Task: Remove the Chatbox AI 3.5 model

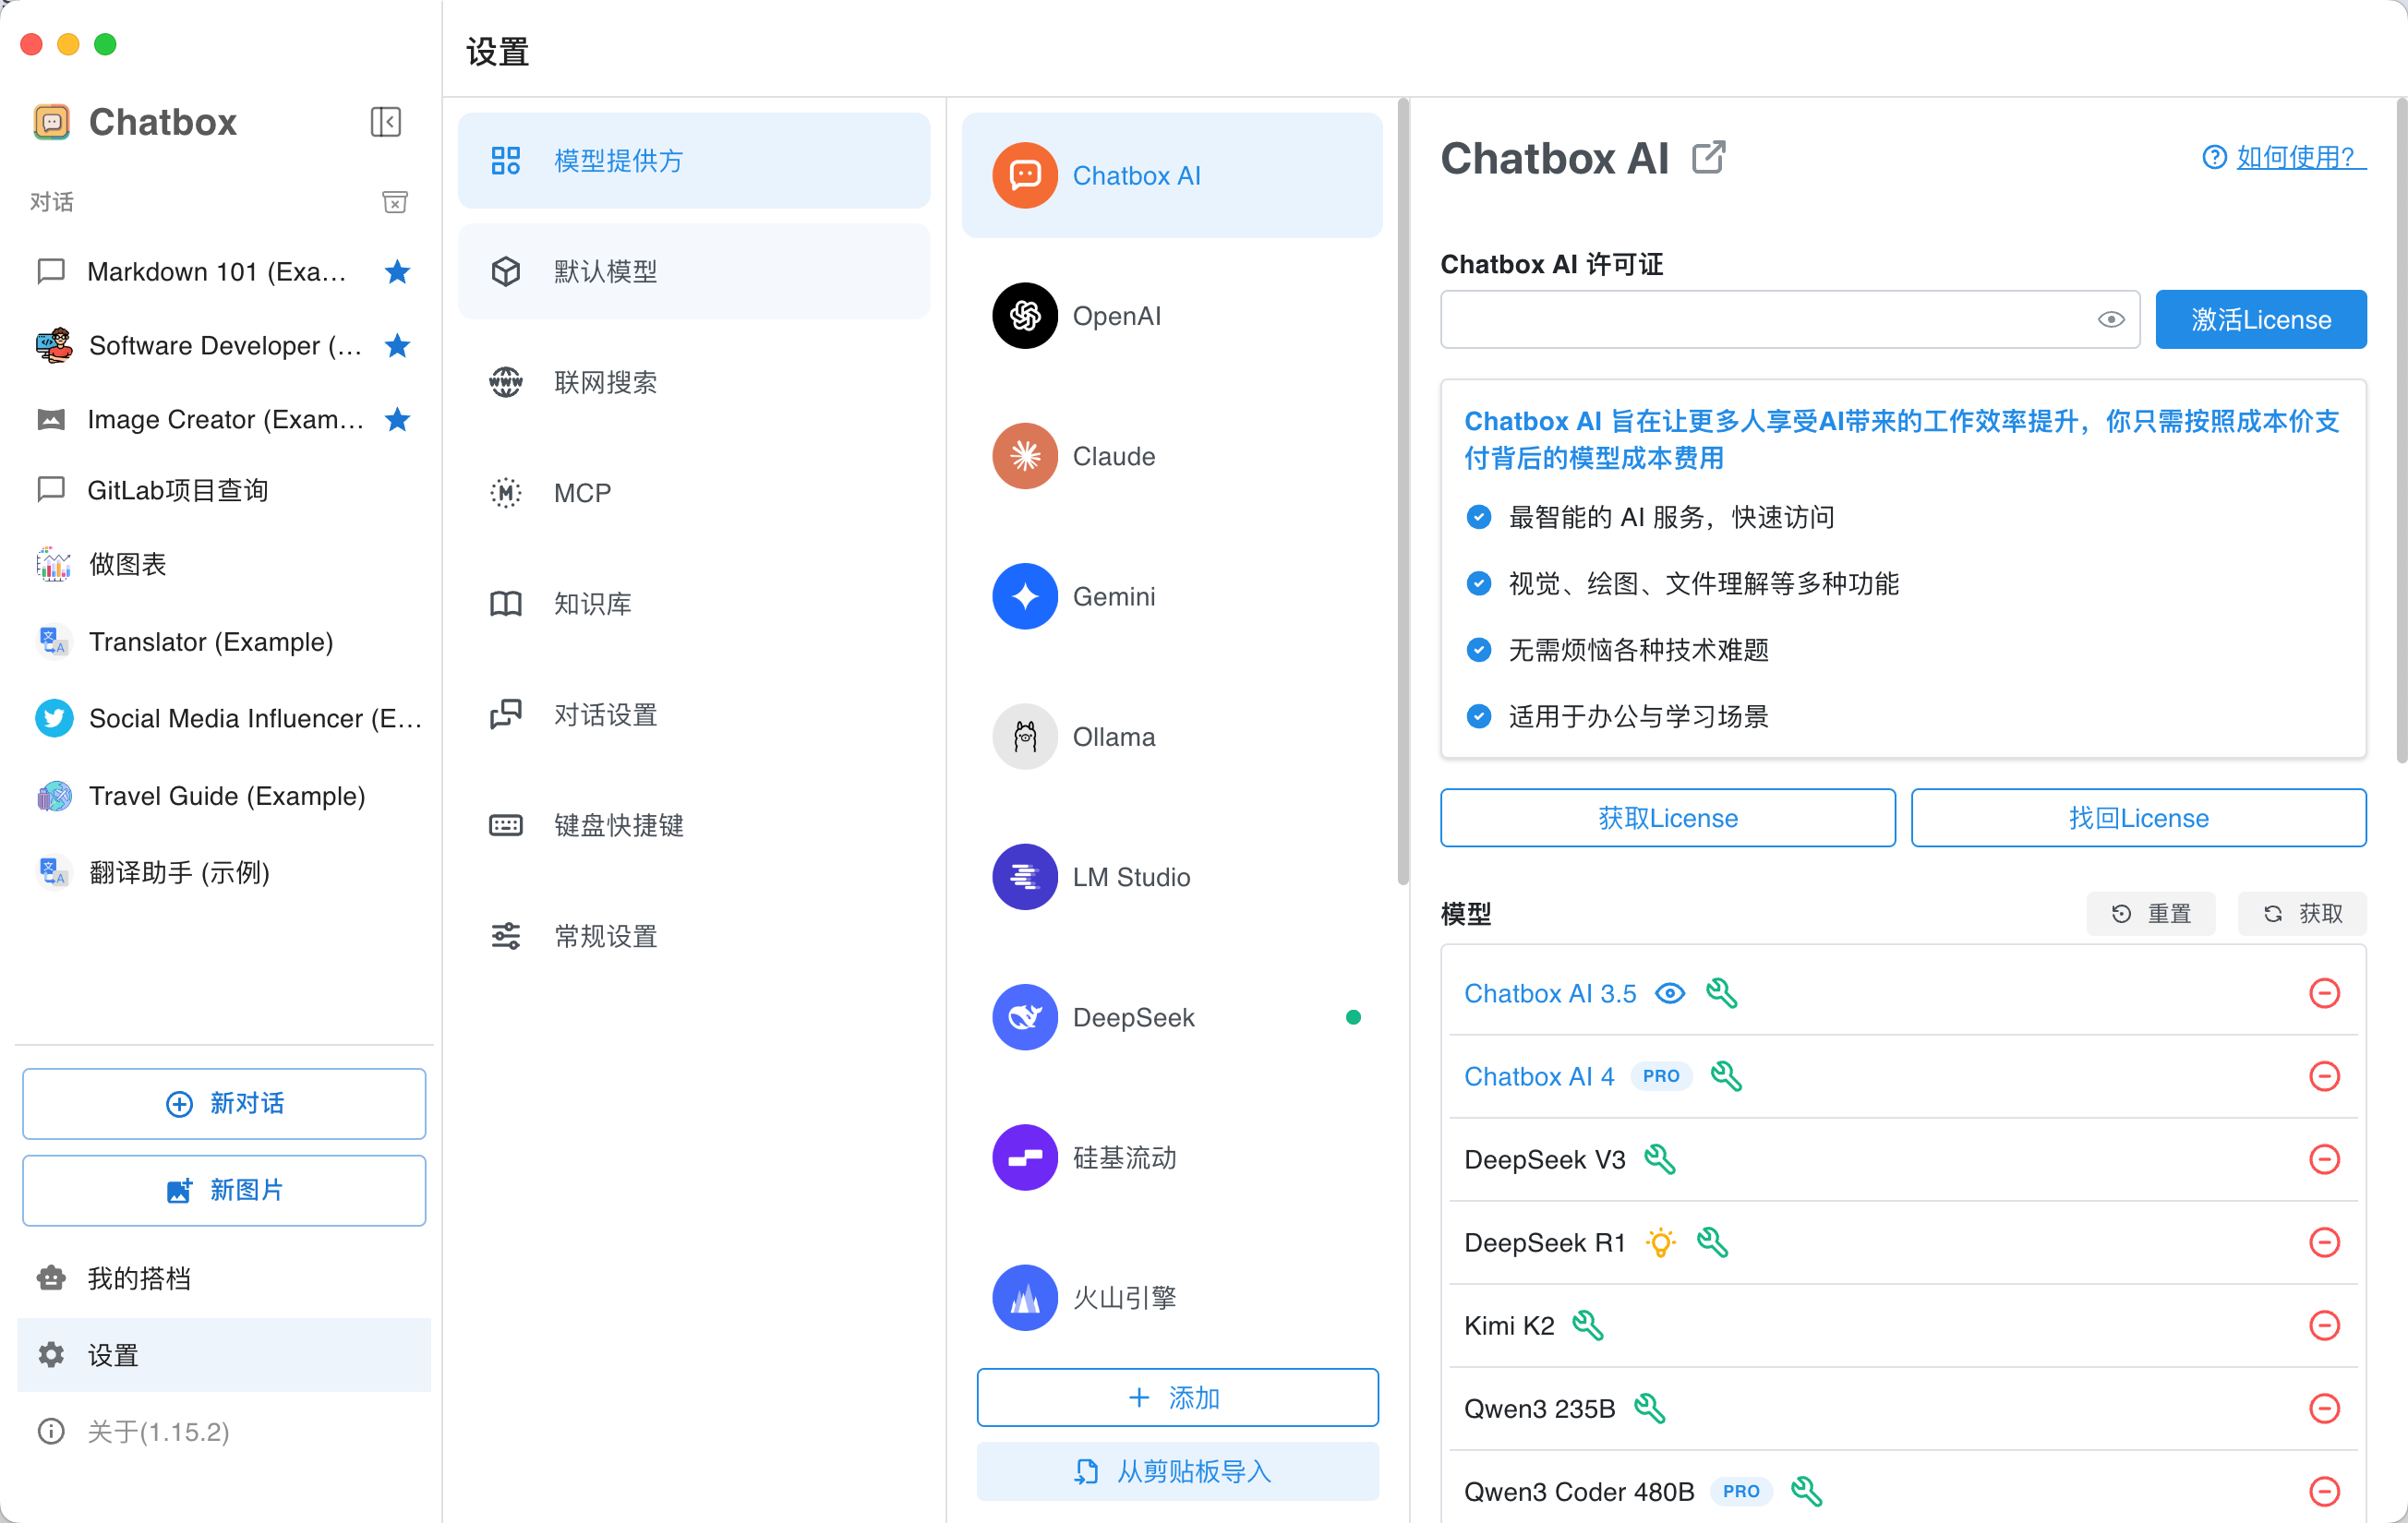Action: (2323, 993)
